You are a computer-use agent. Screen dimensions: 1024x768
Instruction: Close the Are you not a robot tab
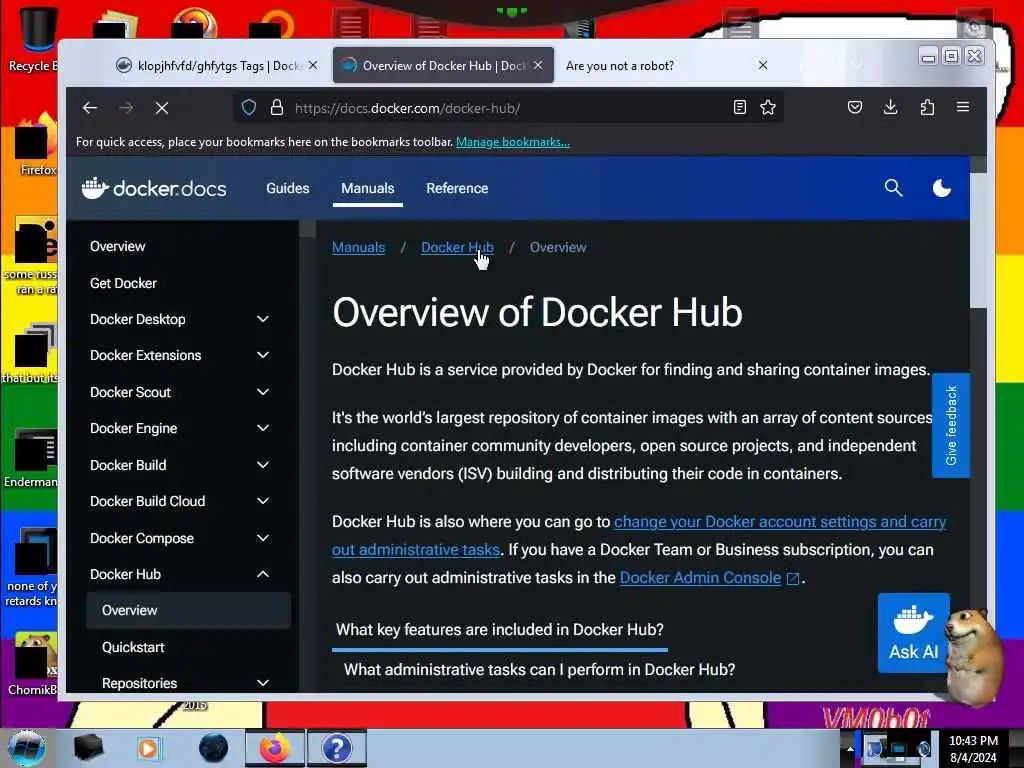click(x=763, y=65)
